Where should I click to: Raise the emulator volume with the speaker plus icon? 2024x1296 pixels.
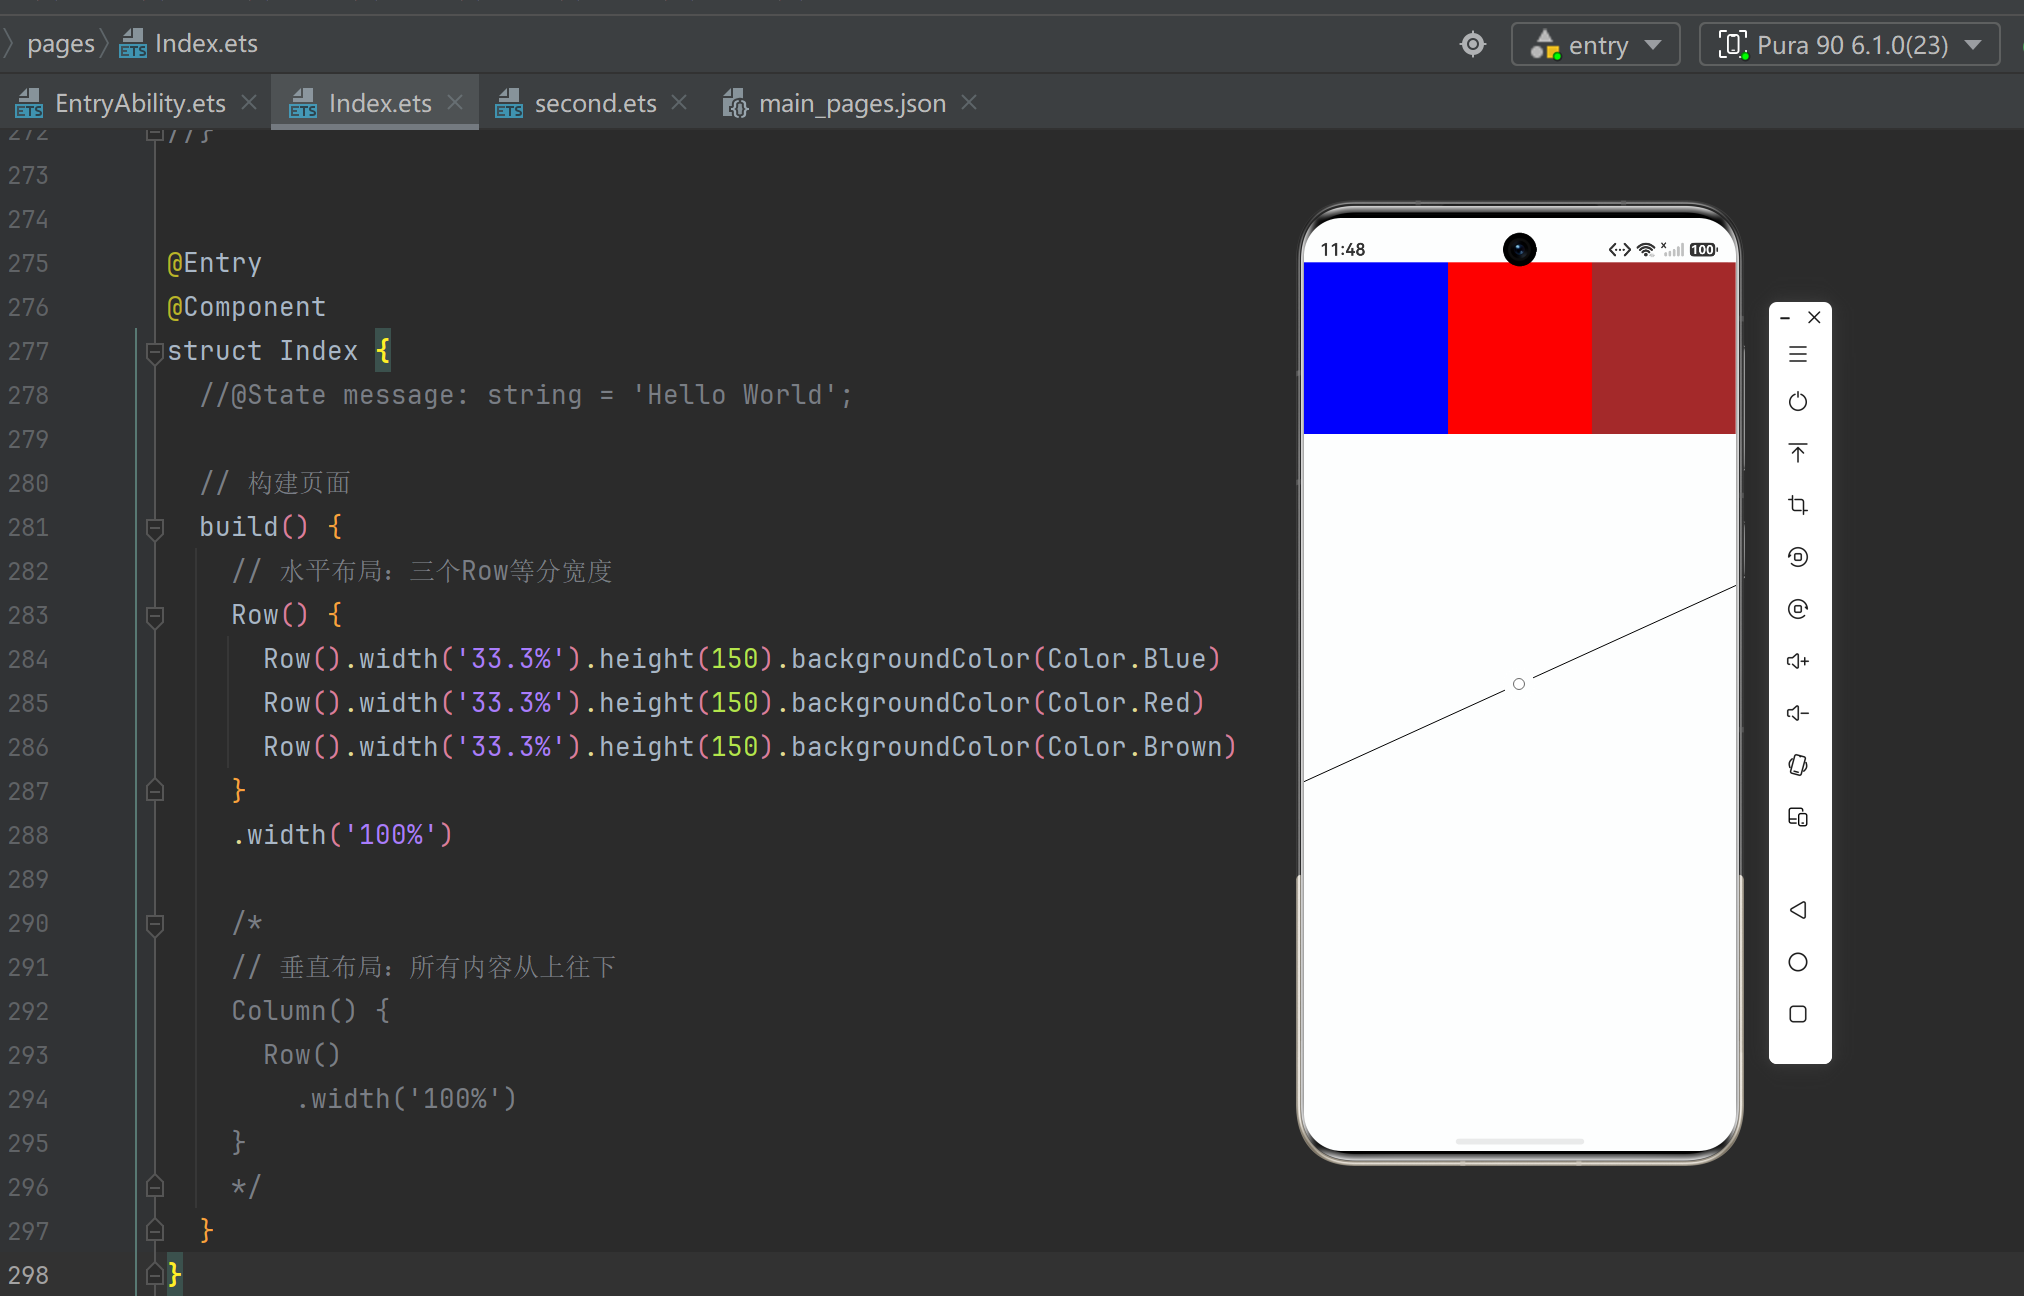(x=1798, y=661)
